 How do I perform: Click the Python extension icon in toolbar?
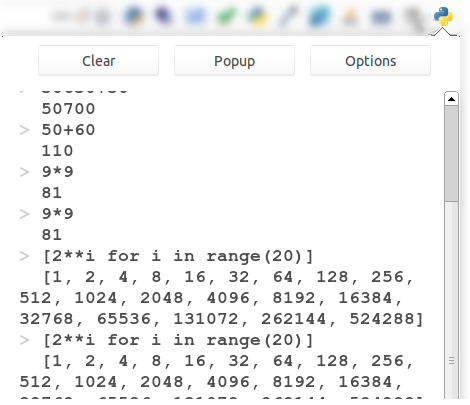443,16
